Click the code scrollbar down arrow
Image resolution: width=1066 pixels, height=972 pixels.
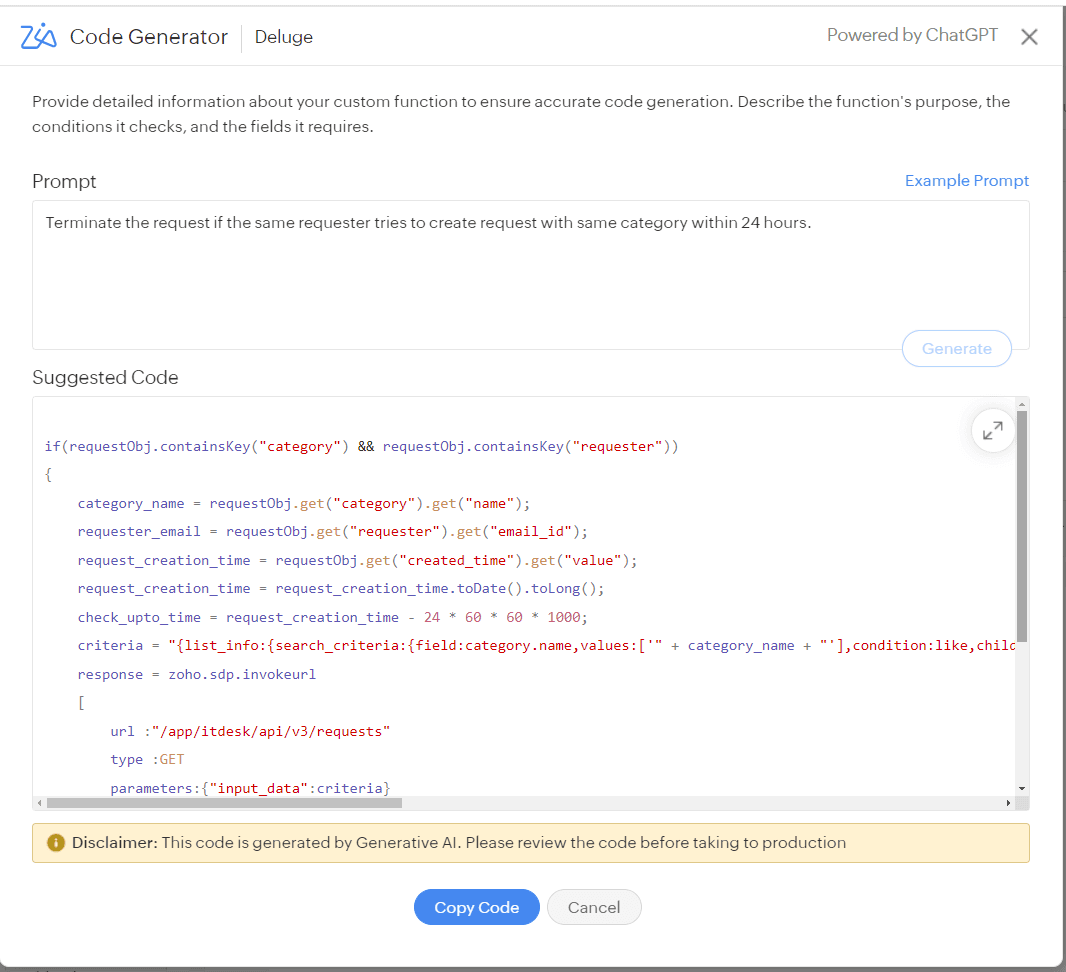(1021, 788)
